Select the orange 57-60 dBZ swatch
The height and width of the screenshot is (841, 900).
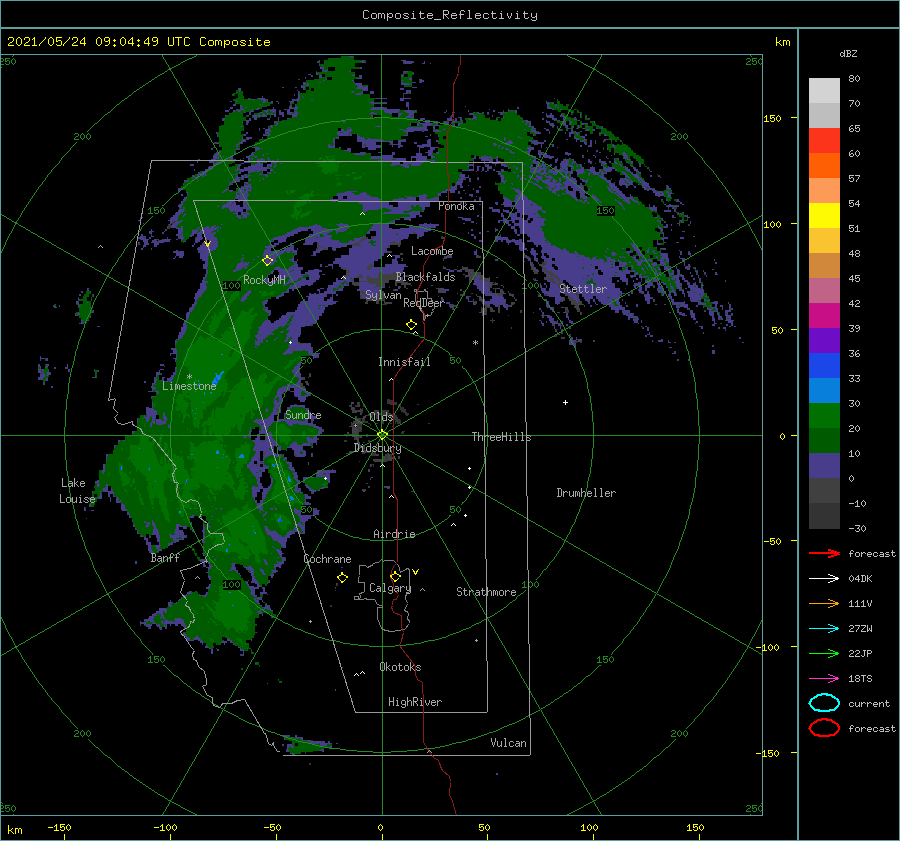click(824, 166)
